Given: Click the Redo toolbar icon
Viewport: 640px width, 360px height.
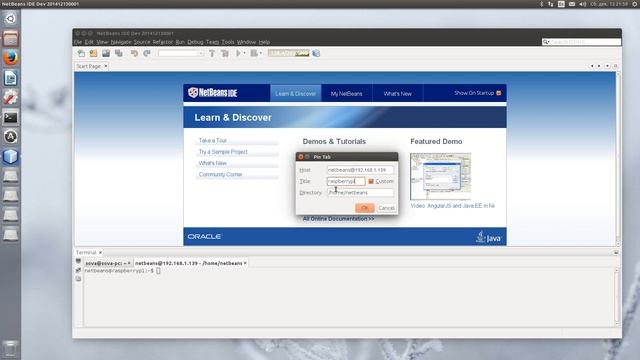Looking at the screenshot, I should click(x=147, y=53).
